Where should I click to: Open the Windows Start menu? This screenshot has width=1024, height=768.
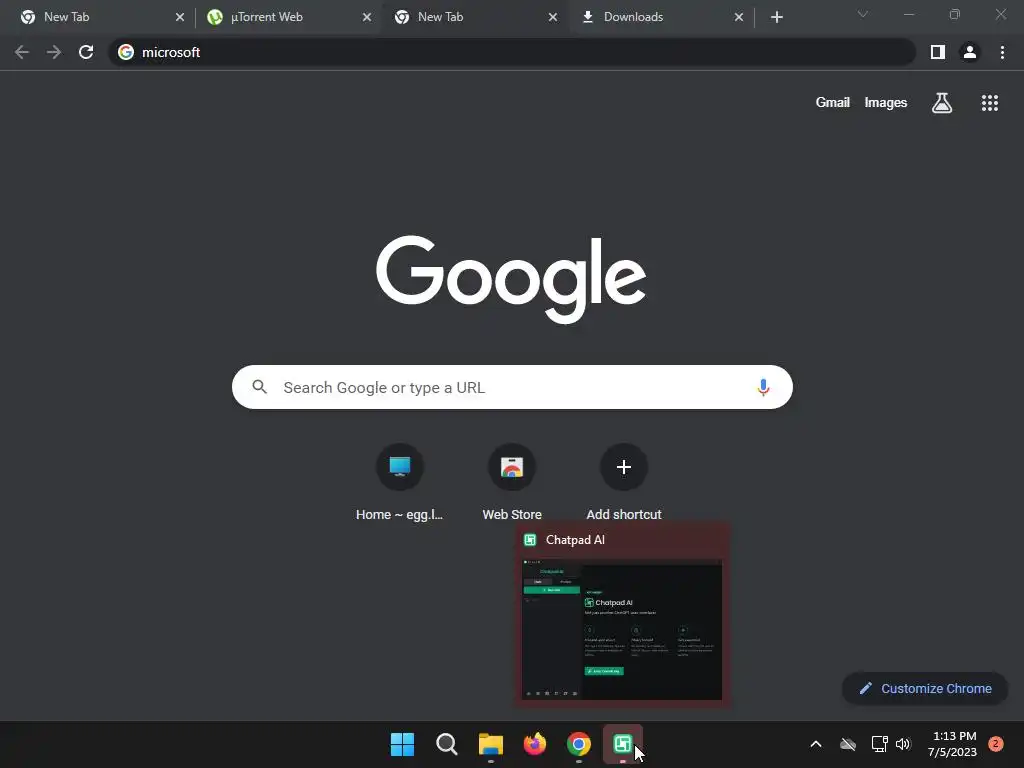(x=402, y=744)
